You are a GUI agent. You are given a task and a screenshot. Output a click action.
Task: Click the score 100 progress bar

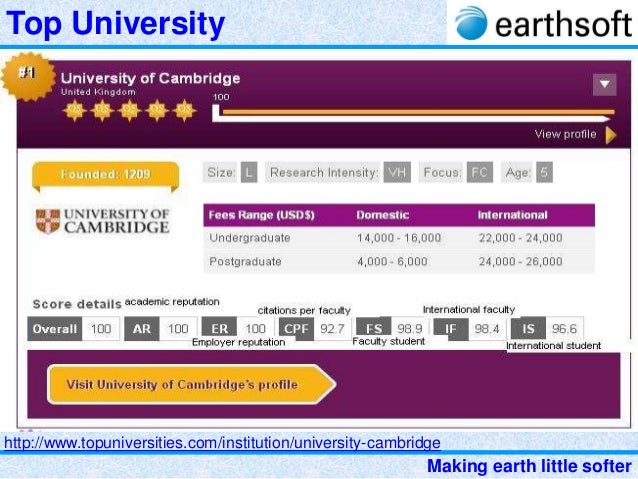413,113
